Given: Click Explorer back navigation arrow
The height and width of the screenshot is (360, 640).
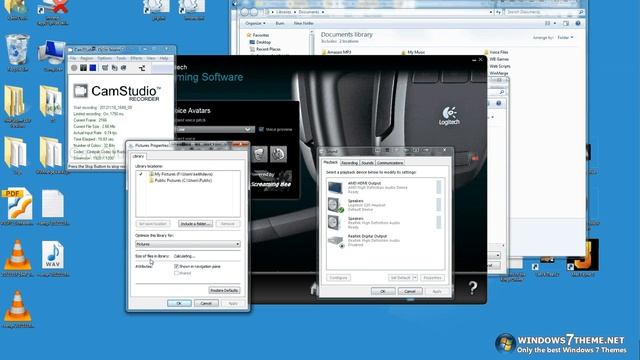Looking at the screenshot, I should pos(244,12).
